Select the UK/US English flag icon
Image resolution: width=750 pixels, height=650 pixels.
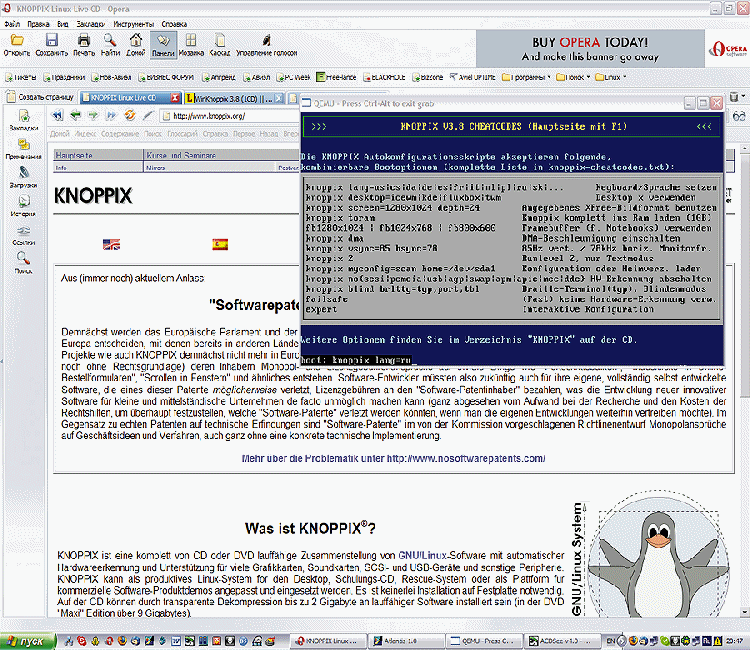pos(111,245)
